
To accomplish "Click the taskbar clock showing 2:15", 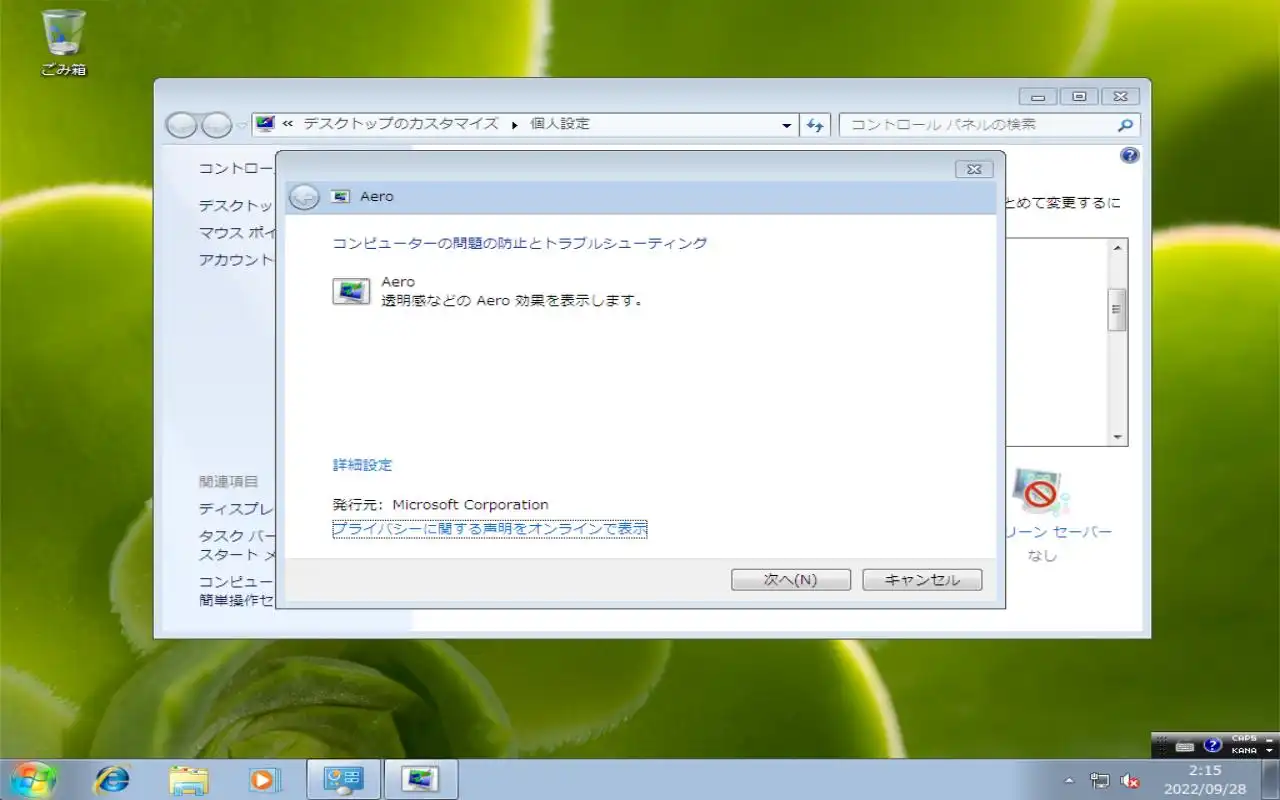I will (x=1205, y=780).
